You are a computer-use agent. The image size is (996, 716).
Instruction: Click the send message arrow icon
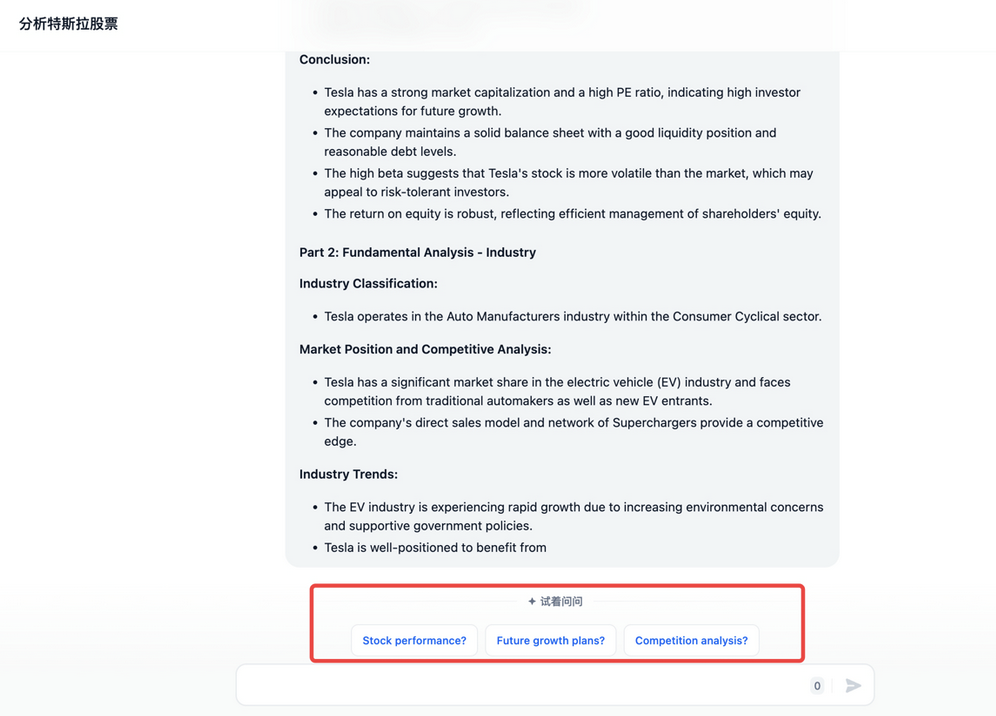[x=853, y=685]
